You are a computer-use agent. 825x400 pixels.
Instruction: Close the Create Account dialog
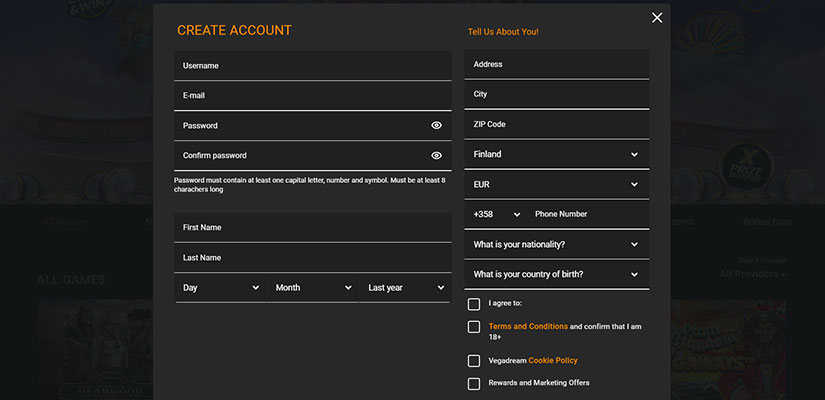pos(657,18)
